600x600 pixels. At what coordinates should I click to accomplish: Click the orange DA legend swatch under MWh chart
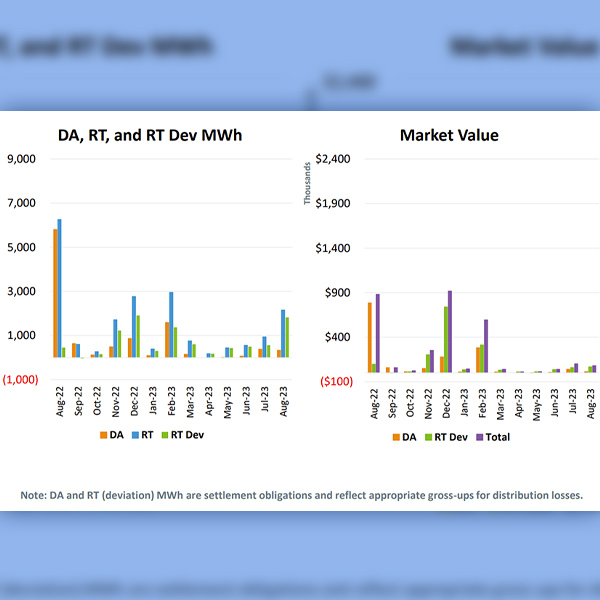pos(102,435)
